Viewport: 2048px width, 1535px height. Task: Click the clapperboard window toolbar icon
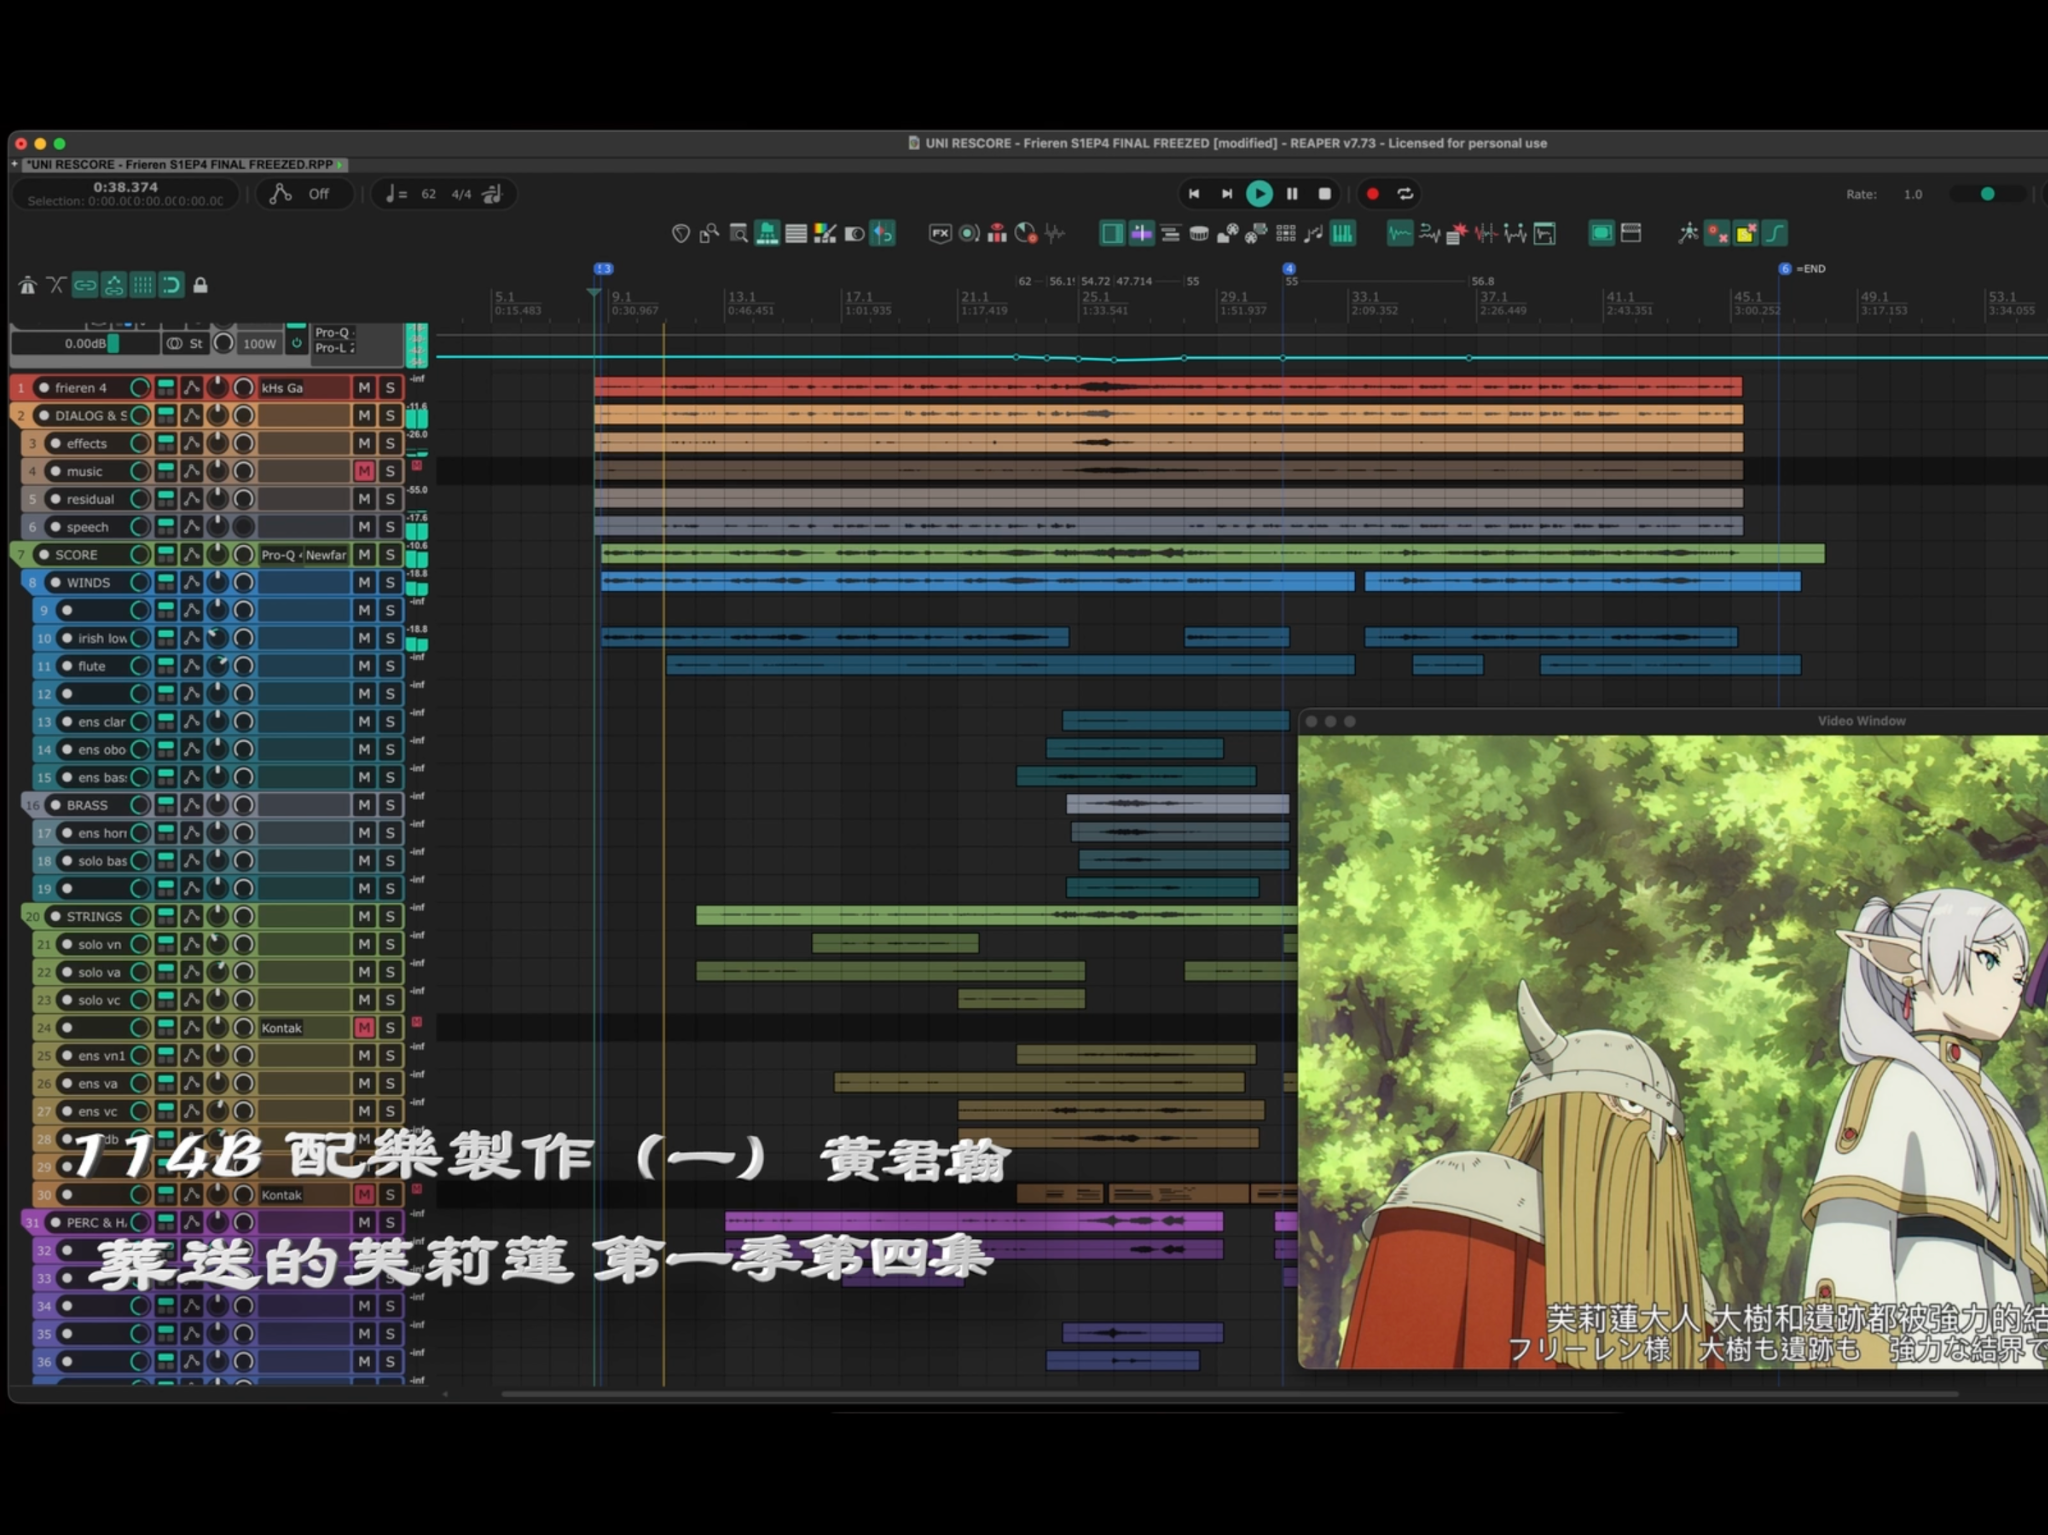coord(1630,234)
